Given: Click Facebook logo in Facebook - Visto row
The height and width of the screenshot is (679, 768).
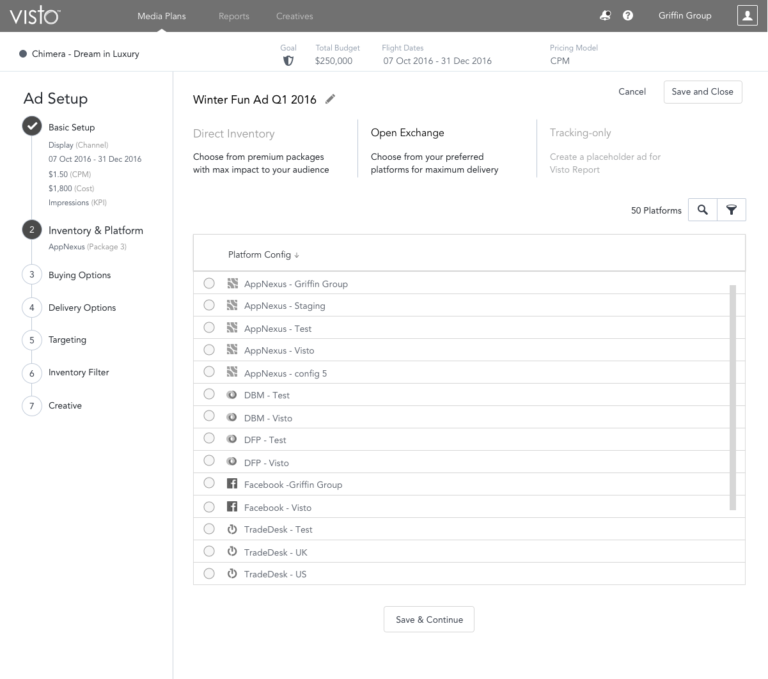Looking at the screenshot, I should click(x=232, y=507).
